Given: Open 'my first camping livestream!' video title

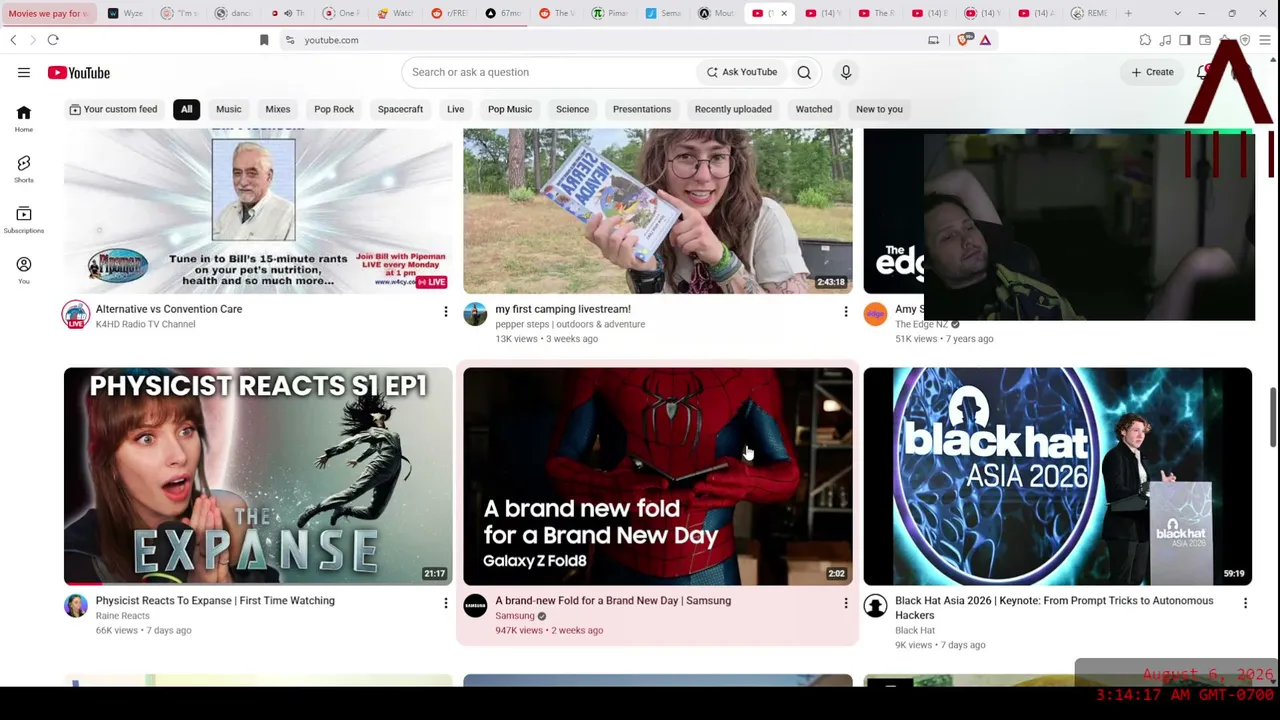Looking at the screenshot, I should (563, 309).
